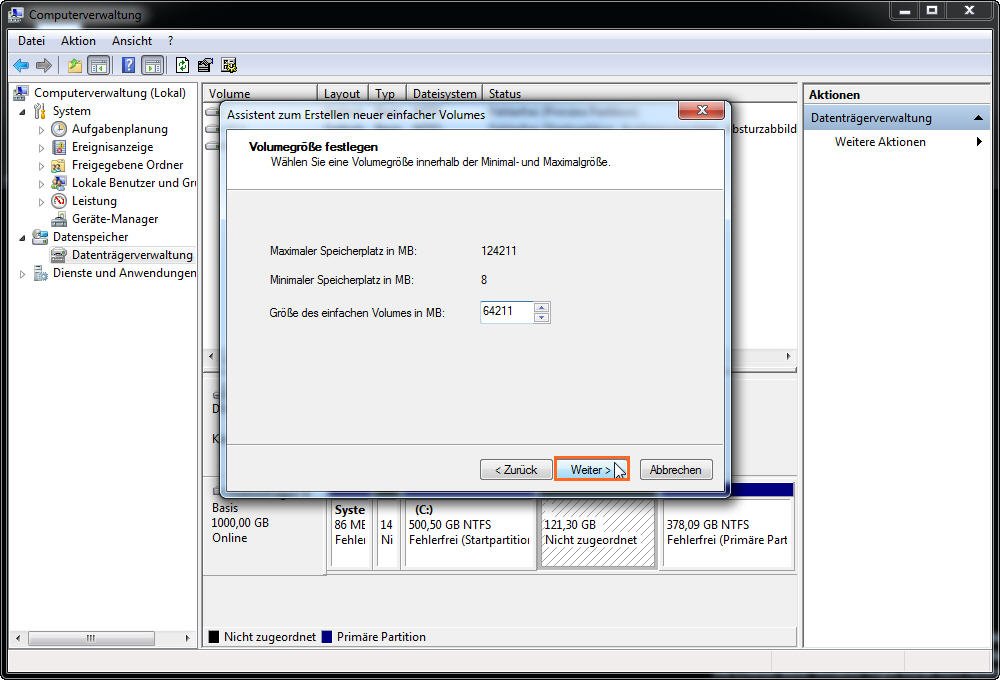This screenshot has width=1000, height=680.
Task: Decrease volume size with spinner down arrow
Action: 541,317
